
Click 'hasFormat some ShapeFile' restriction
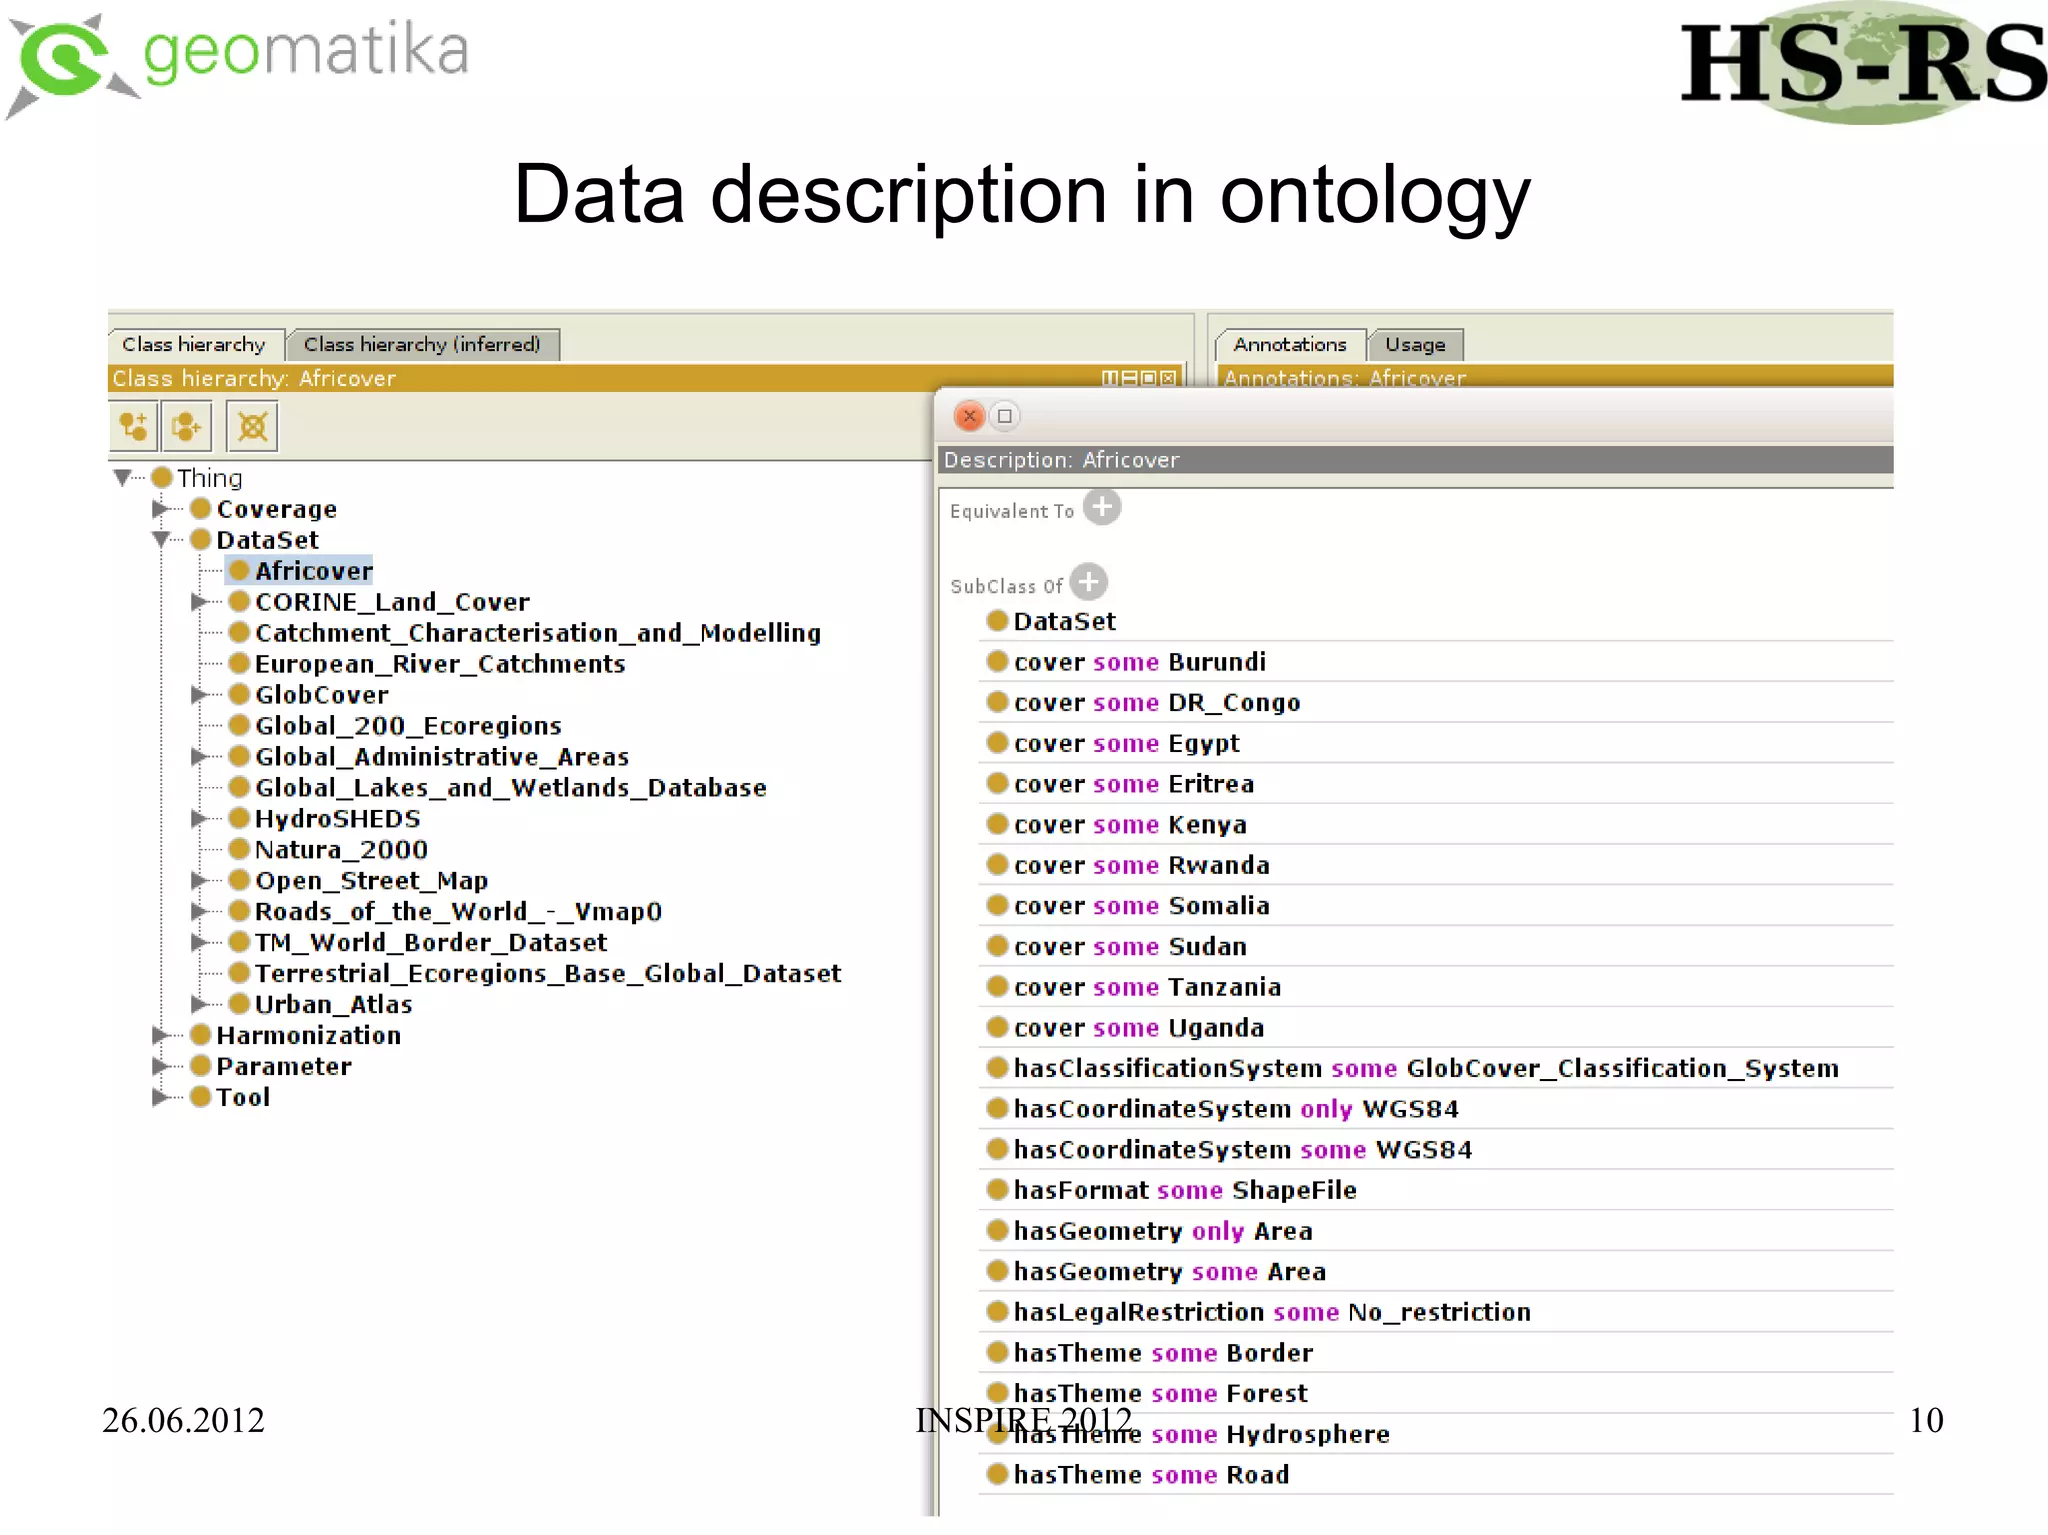click(x=1436, y=1190)
